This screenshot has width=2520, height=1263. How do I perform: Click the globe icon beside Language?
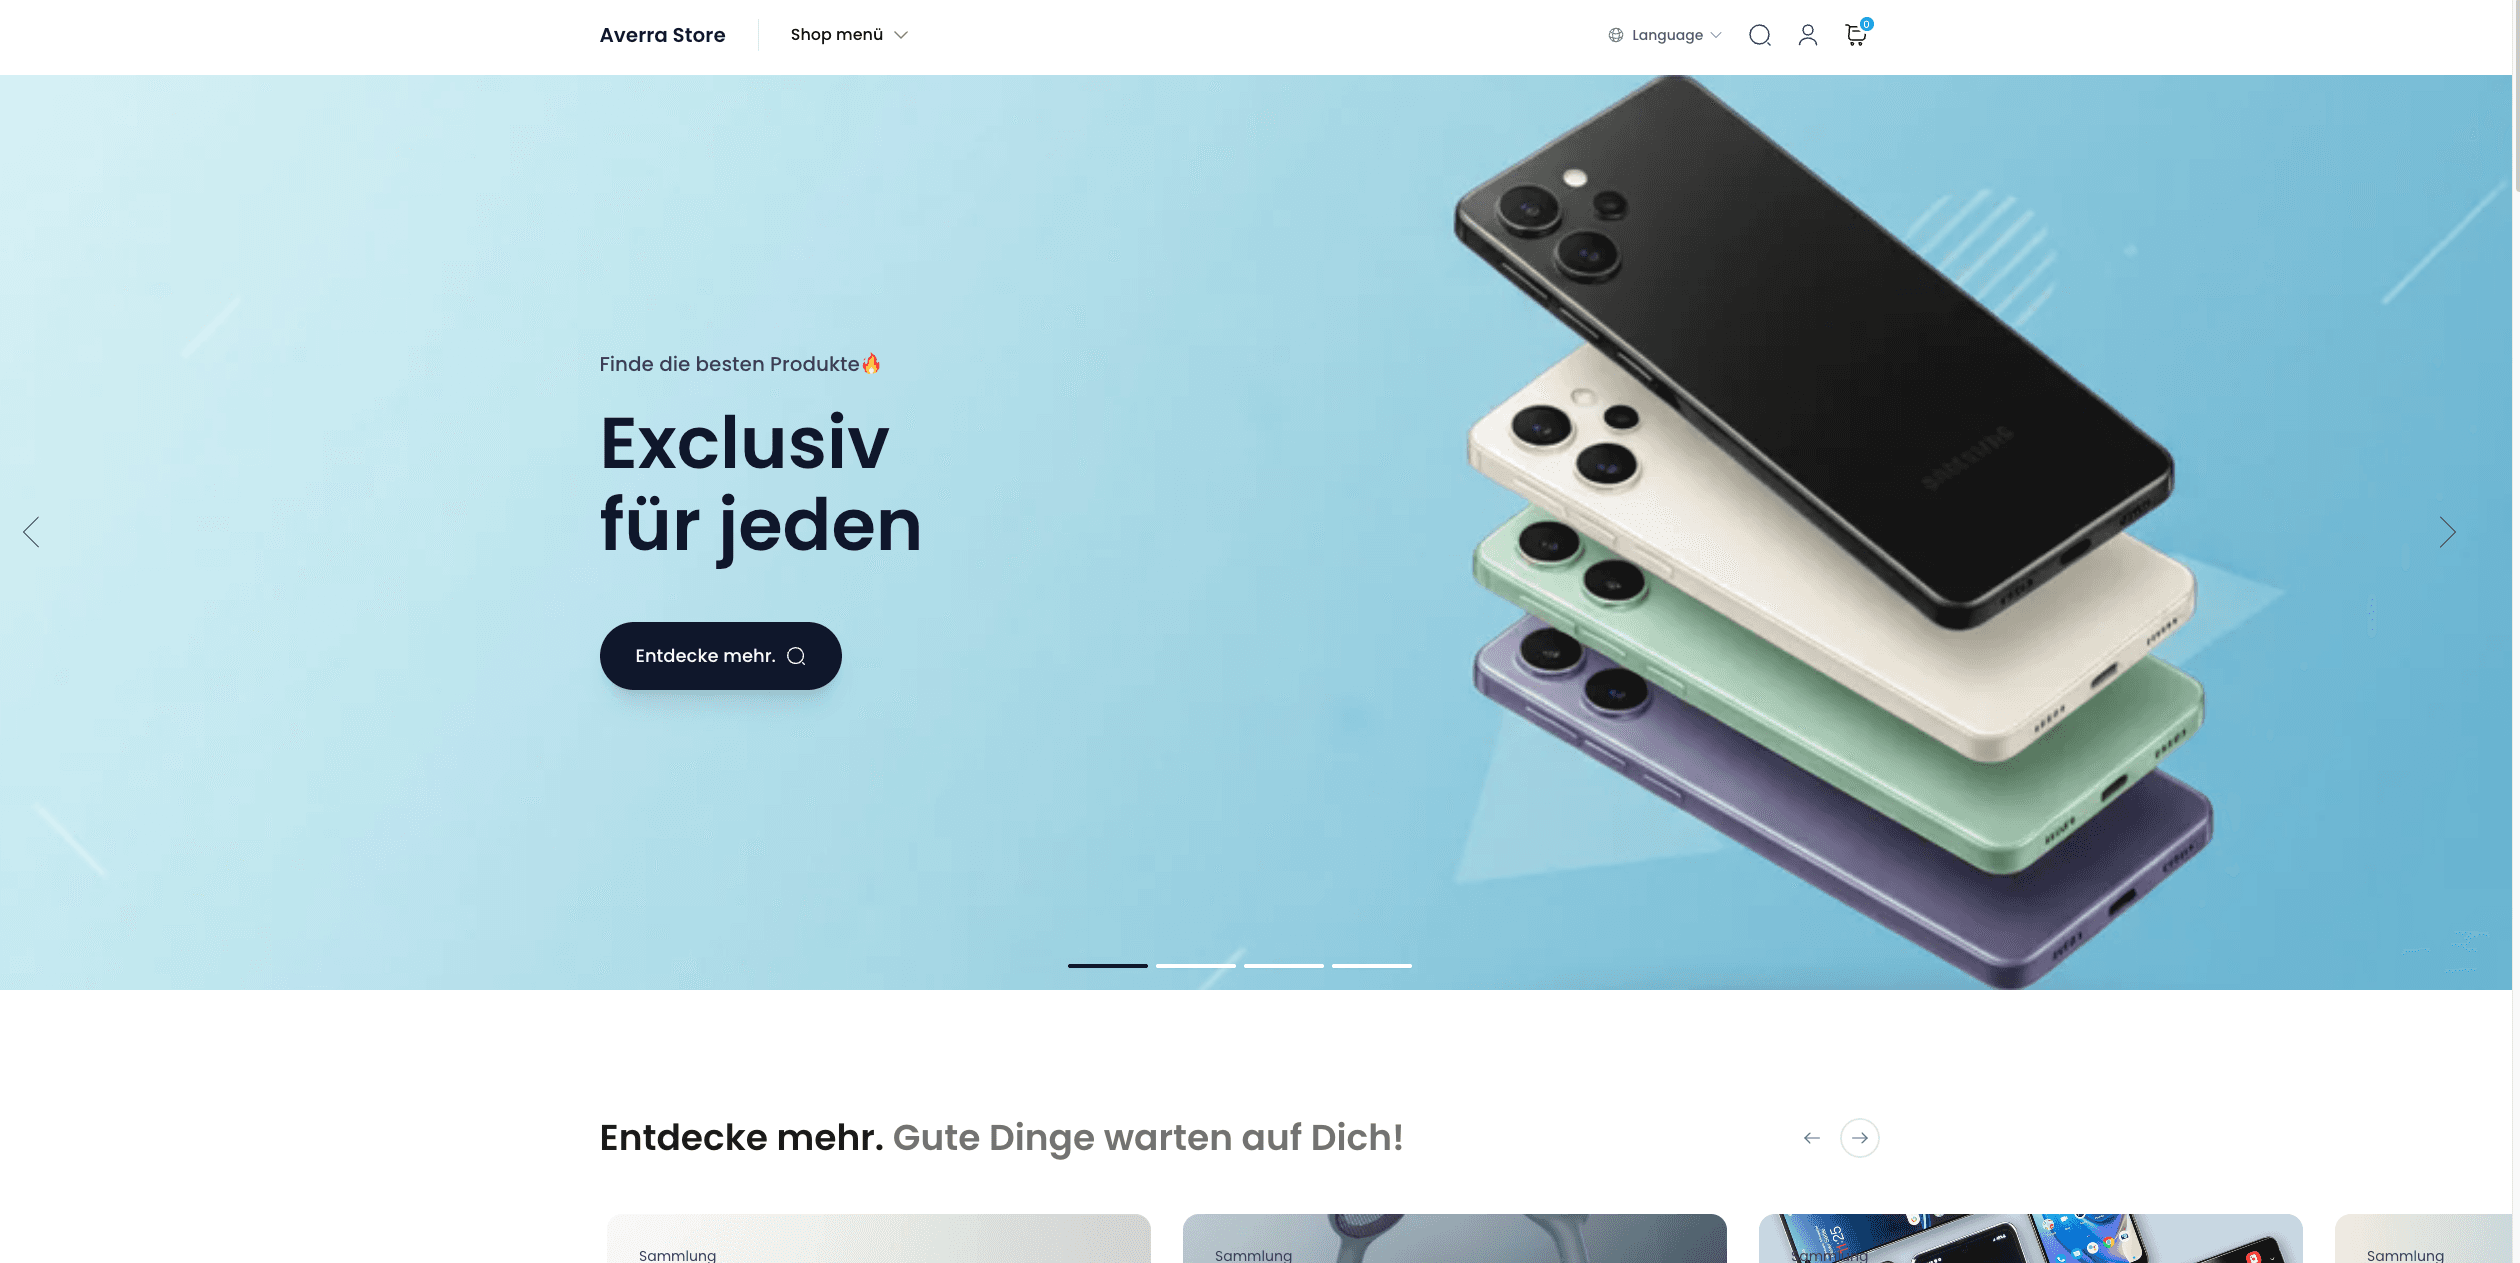click(1615, 35)
